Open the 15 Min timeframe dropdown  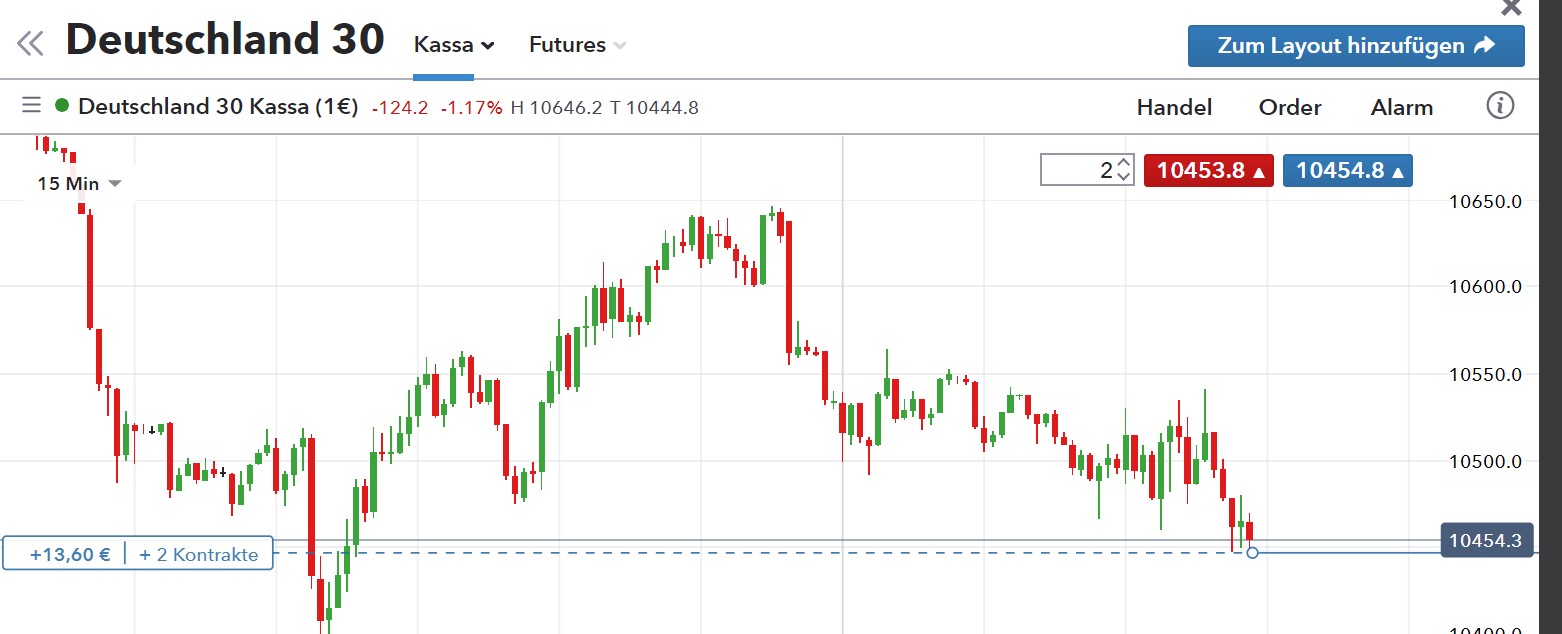tap(79, 183)
